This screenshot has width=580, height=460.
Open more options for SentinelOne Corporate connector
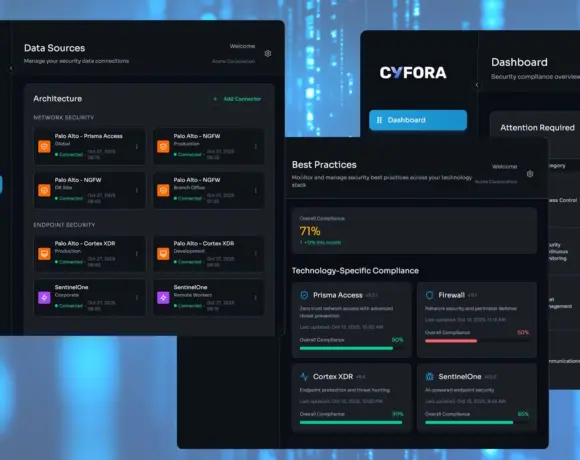(137, 298)
